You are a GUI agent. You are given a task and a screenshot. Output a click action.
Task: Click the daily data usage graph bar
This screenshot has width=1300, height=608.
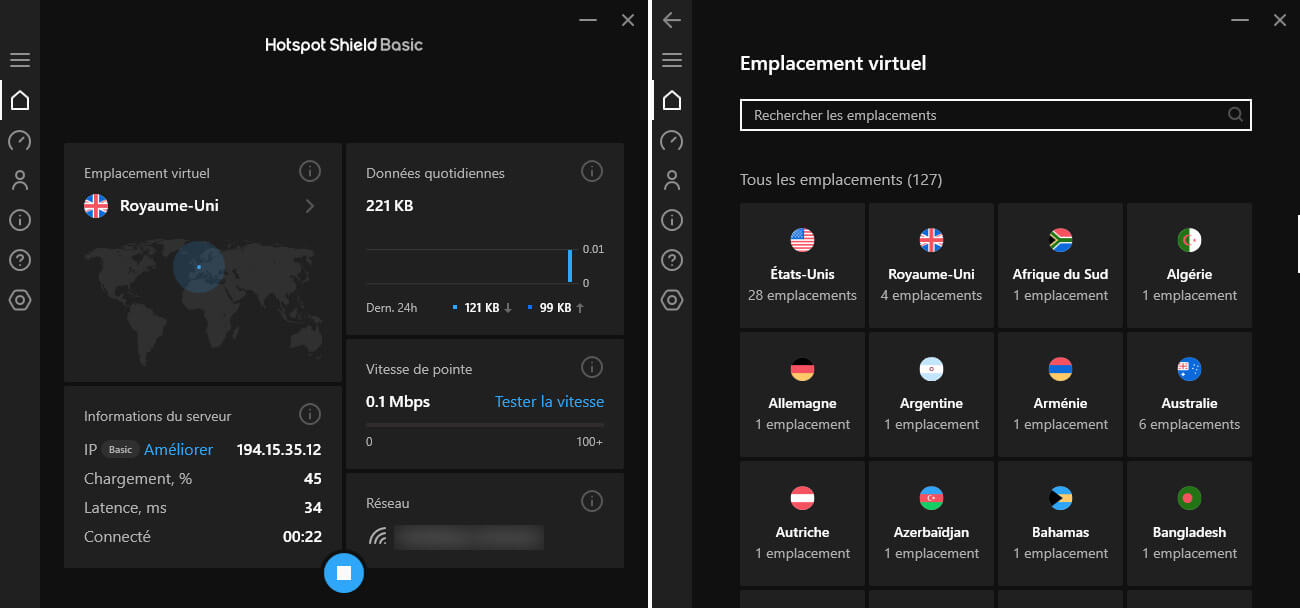coord(570,265)
